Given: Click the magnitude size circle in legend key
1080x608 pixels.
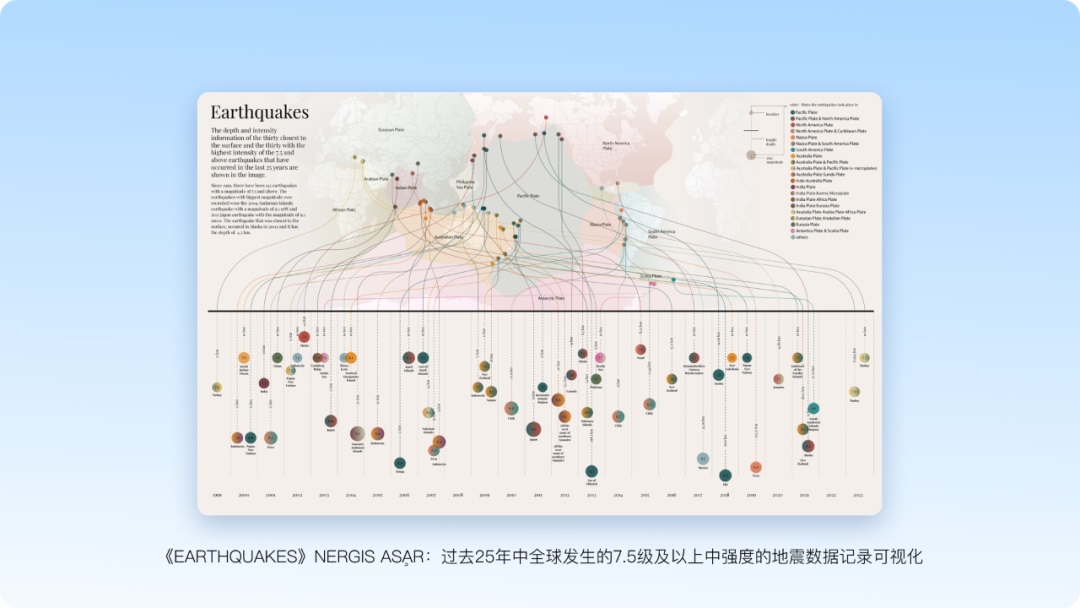Looking at the screenshot, I should coord(751,155).
